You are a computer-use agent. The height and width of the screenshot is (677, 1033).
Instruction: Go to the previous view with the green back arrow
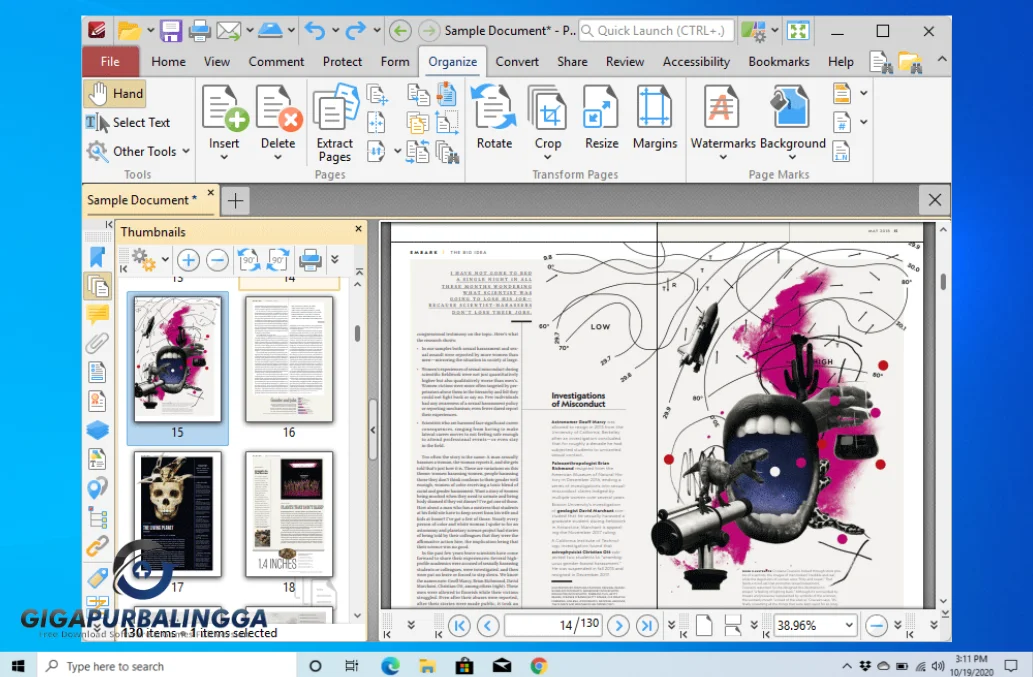pos(400,30)
